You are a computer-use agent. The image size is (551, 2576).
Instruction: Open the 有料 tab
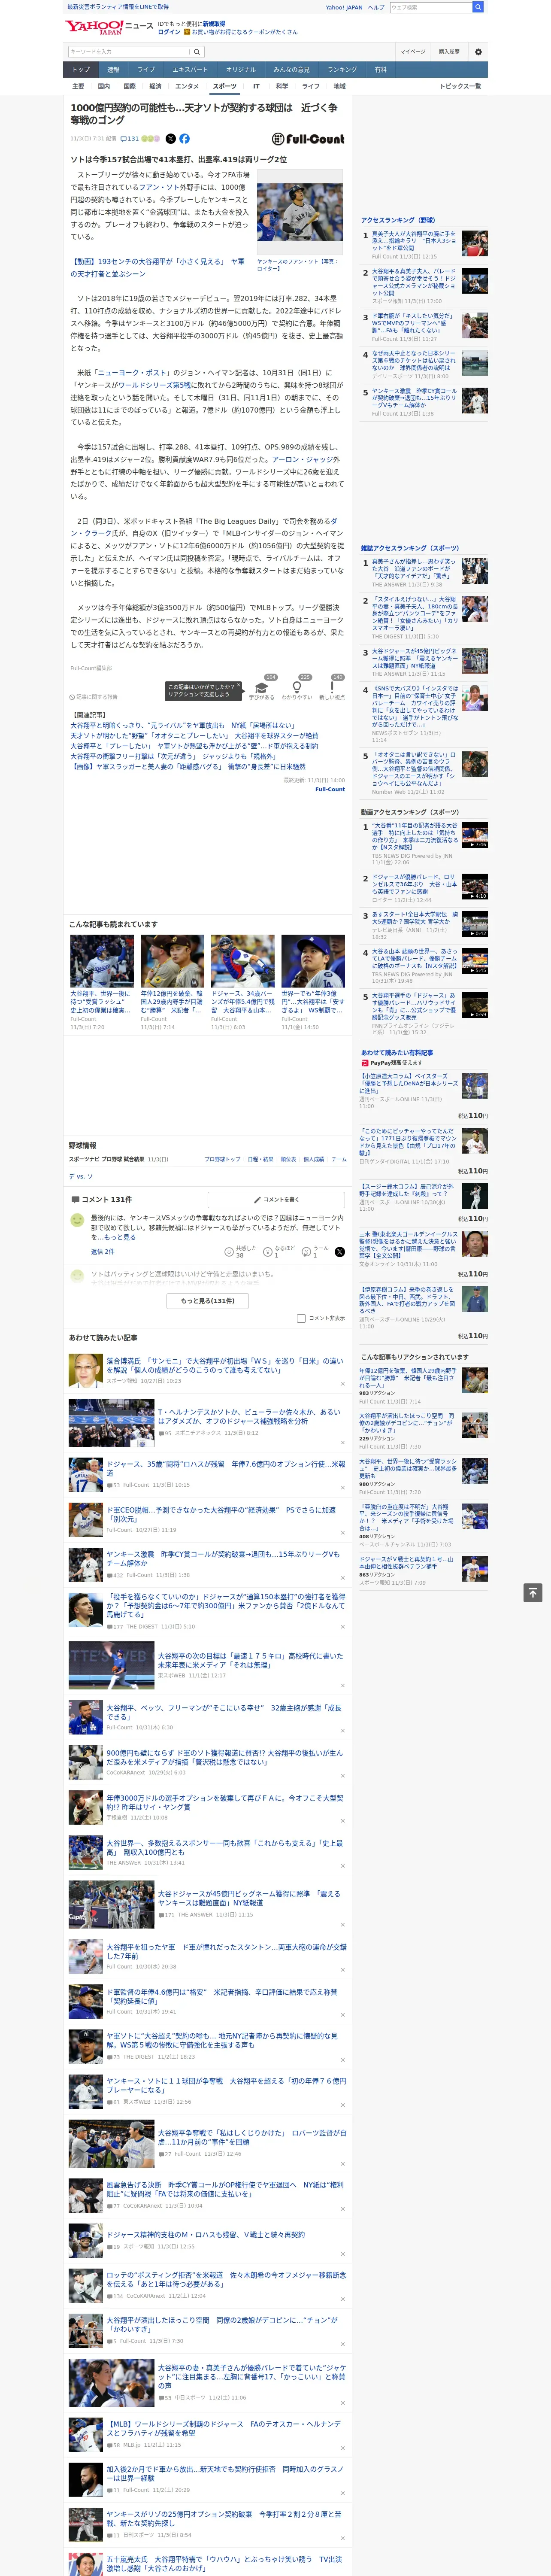[x=380, y=70]
